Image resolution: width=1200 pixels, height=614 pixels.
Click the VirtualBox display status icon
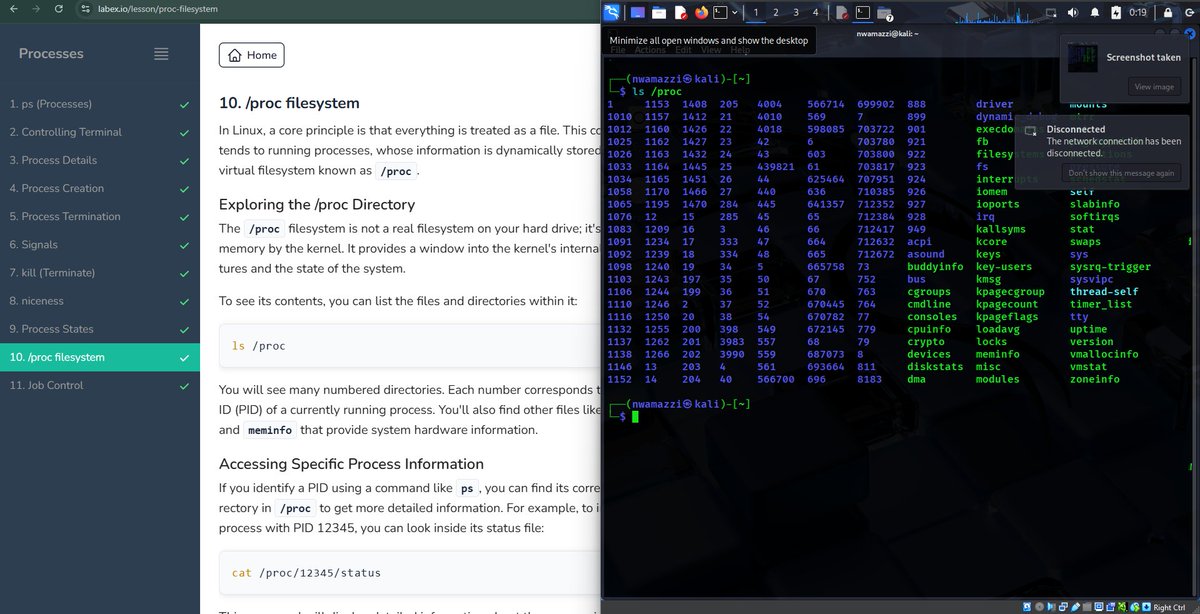pyautogui.click(x=1099, y=607)
